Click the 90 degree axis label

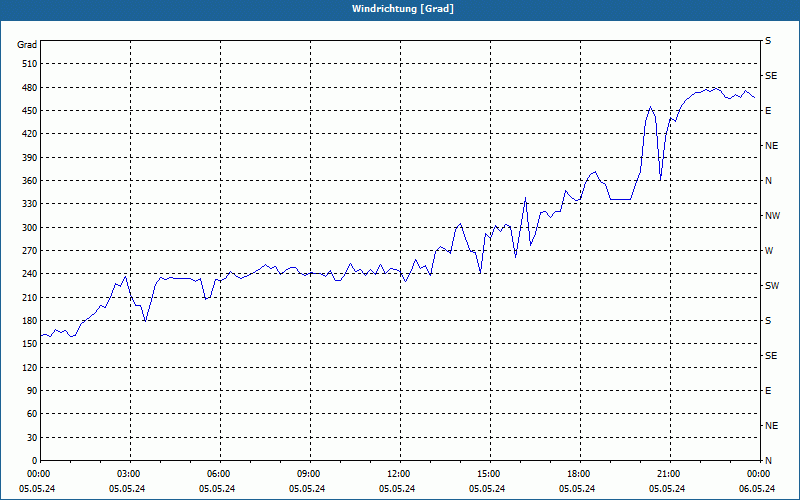pyautogui.click(x=32, y=391)
